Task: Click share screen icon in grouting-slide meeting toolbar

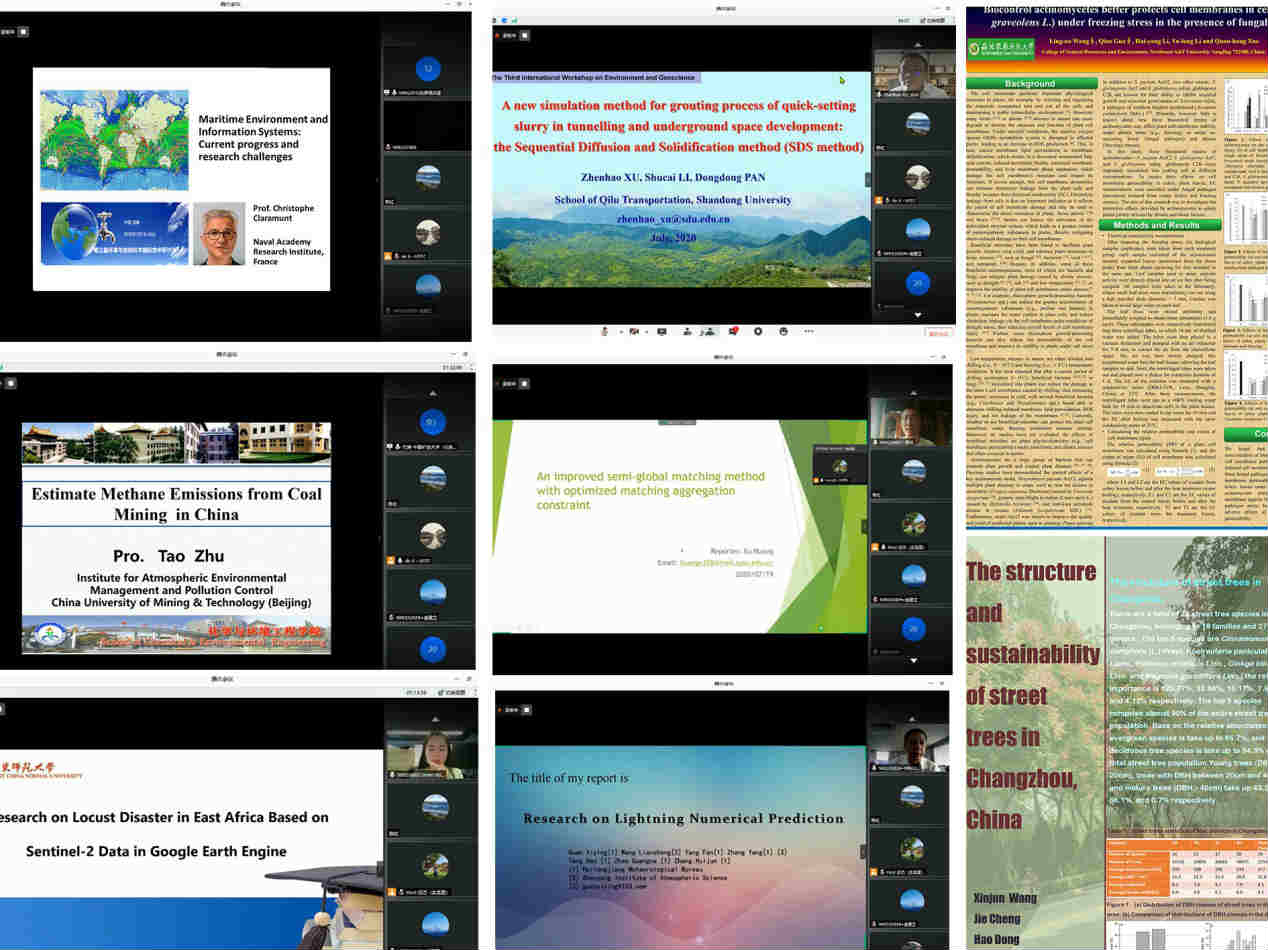Action: pyautogui.click(x=661, y=331)
